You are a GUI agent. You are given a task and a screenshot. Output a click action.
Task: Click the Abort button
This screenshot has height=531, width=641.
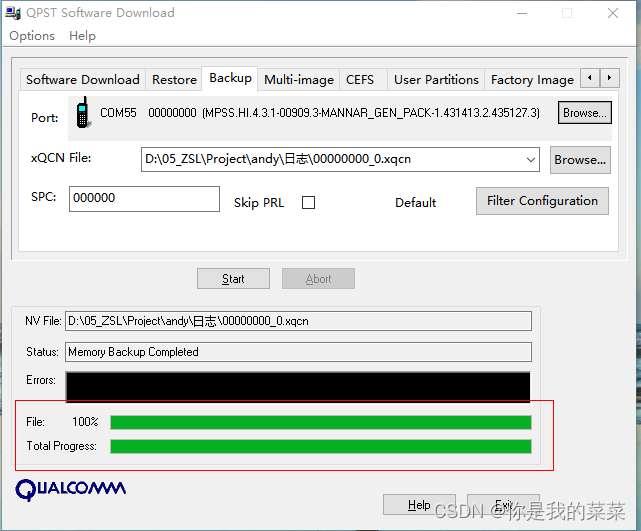click(x=318, y=279)
